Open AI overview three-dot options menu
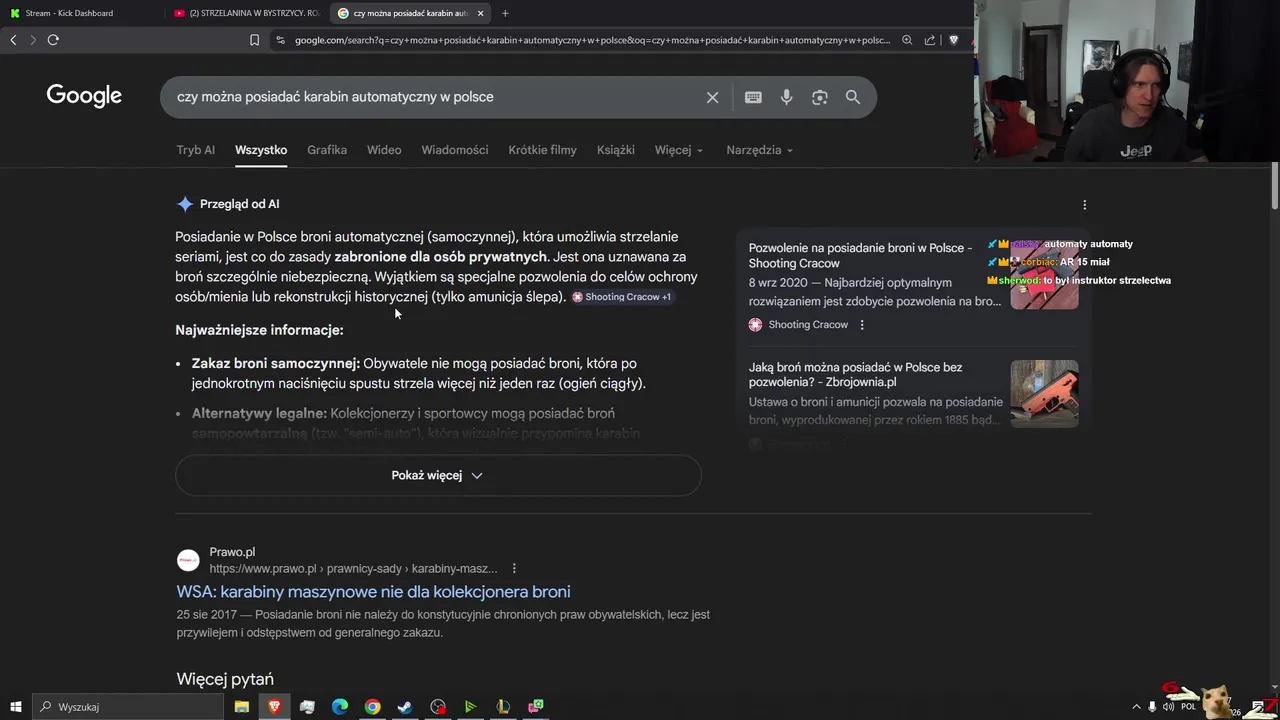The width and height of the screenshot is (1280, 720). point(1085,205)
